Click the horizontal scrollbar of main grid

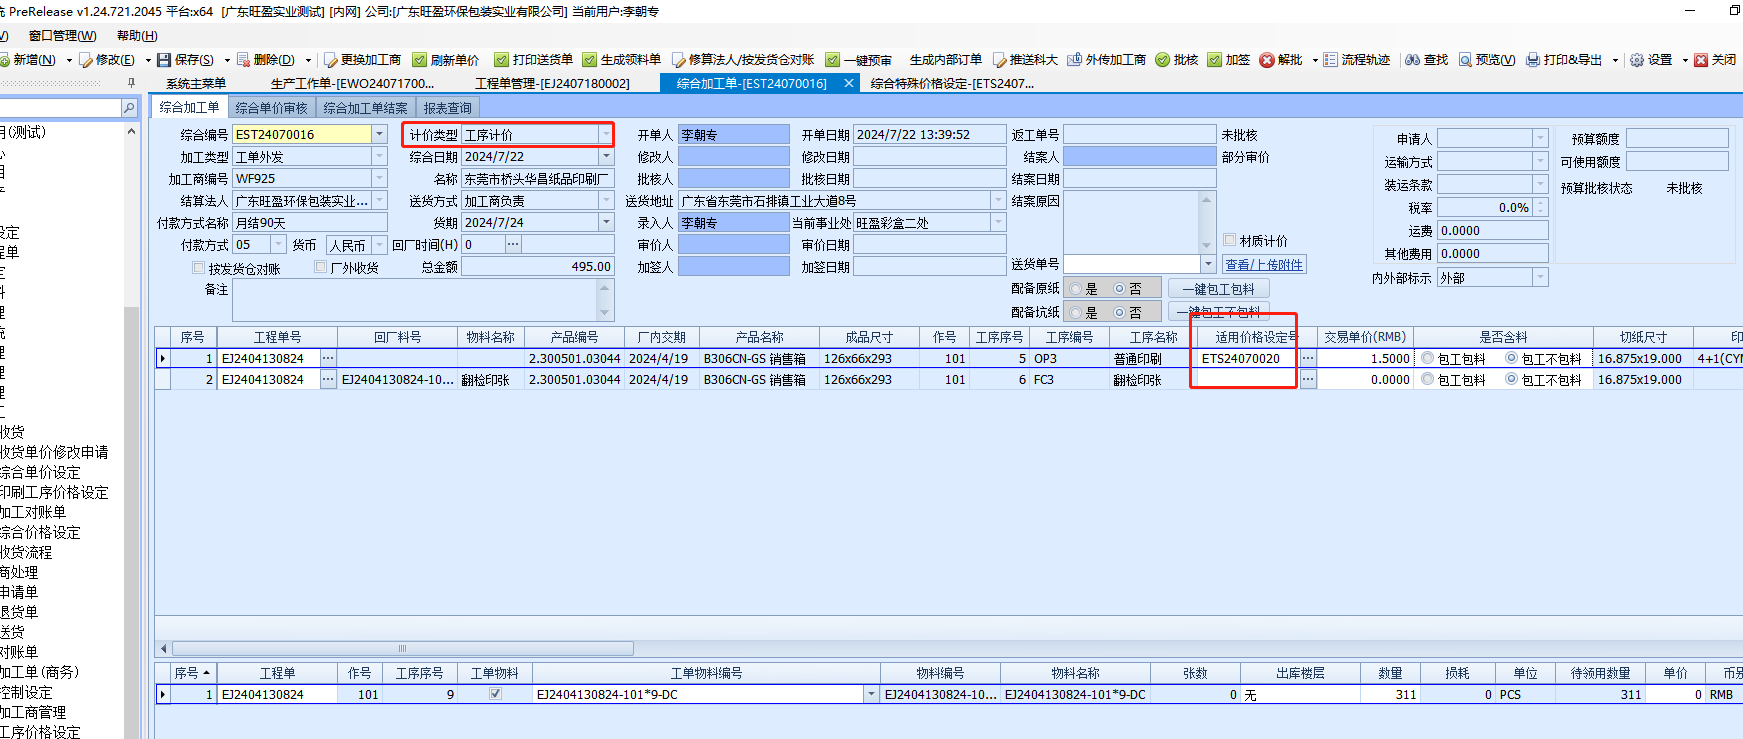click(403, 648)
